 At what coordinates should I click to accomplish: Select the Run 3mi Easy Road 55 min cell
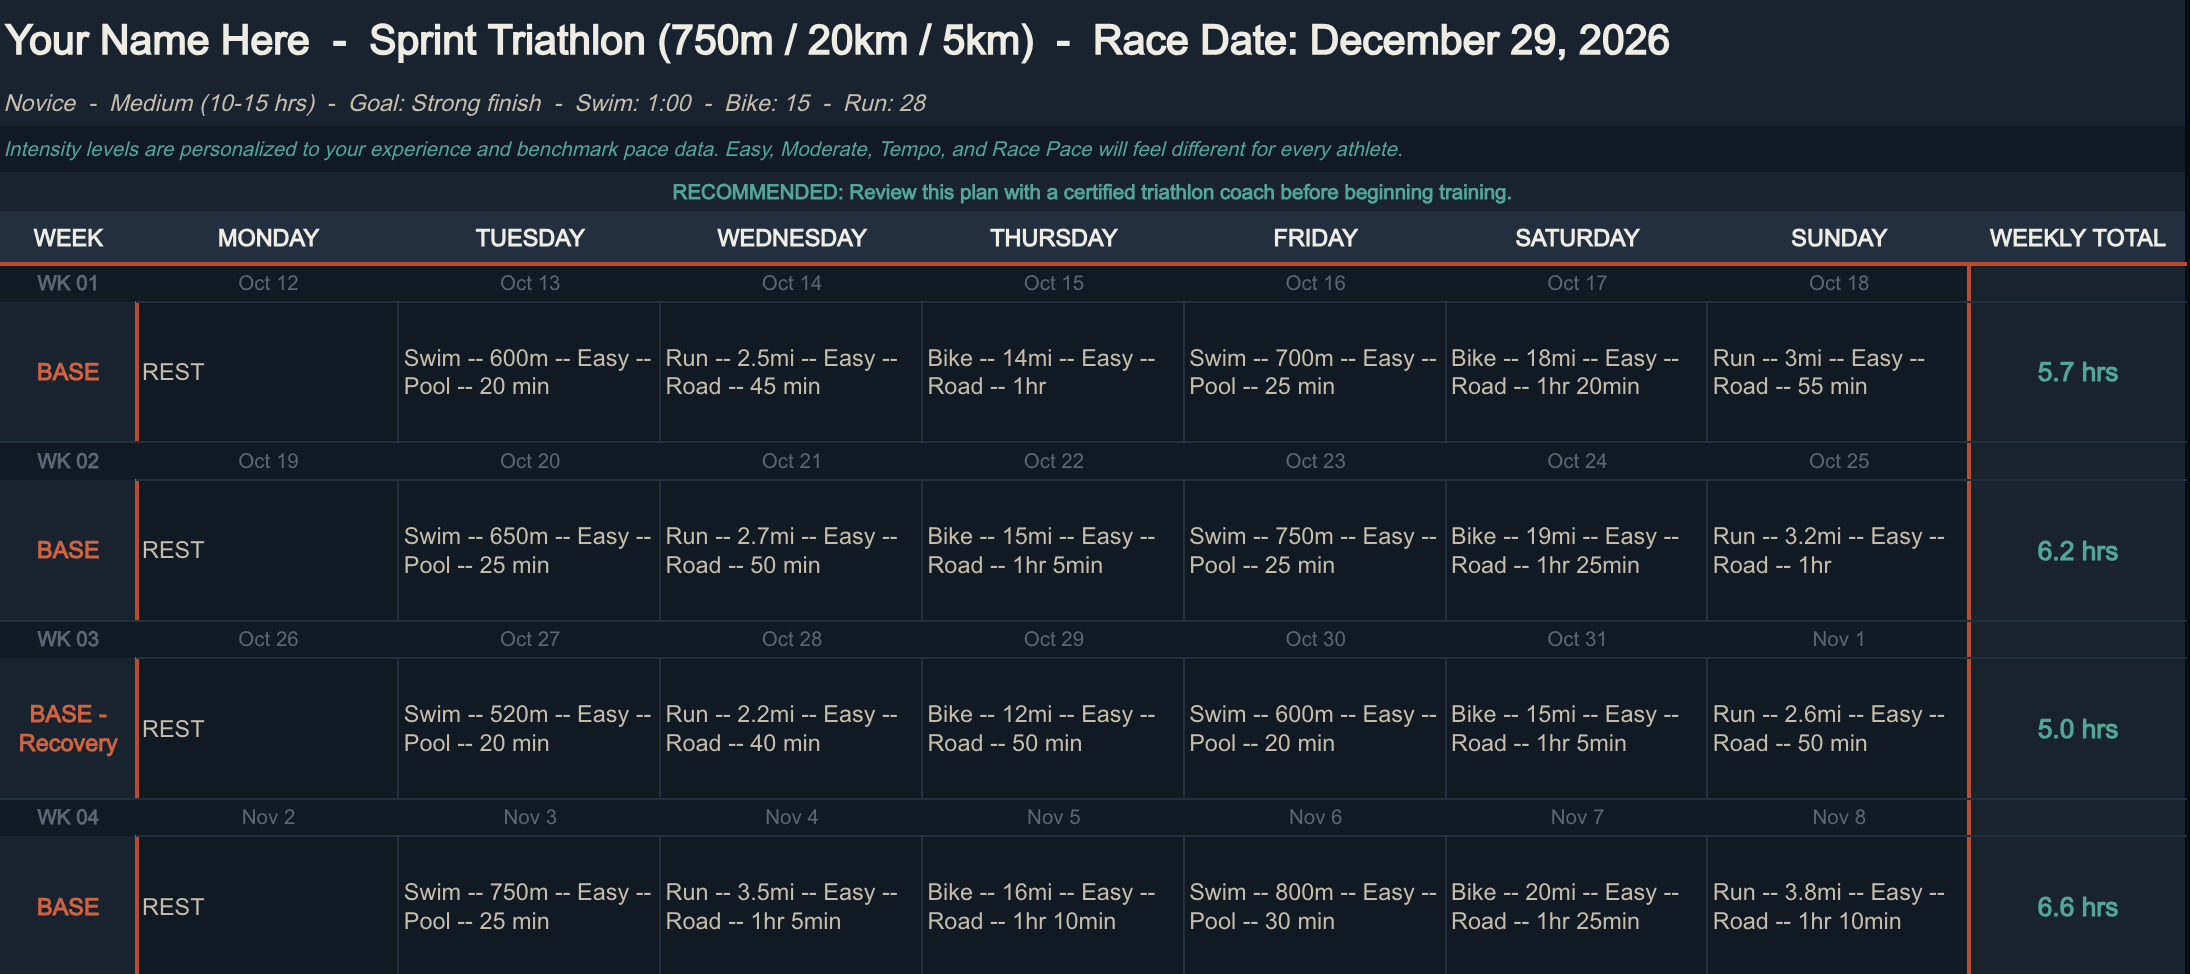(x=1837, y=372)
